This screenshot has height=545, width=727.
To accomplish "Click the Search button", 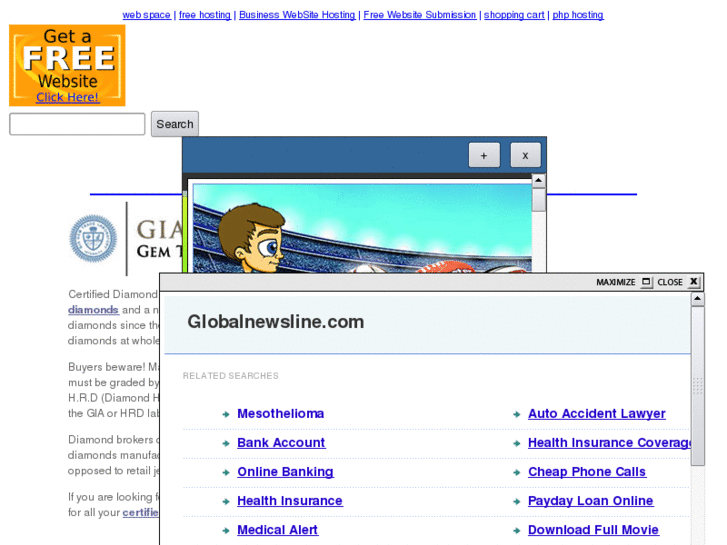I will pyautogui.click(x=175, y=124).
